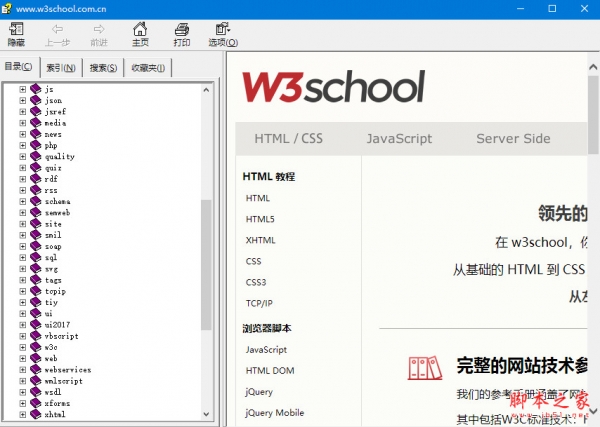Click the book icon beside rdf

pyautogui.click(x=36, y=179)
